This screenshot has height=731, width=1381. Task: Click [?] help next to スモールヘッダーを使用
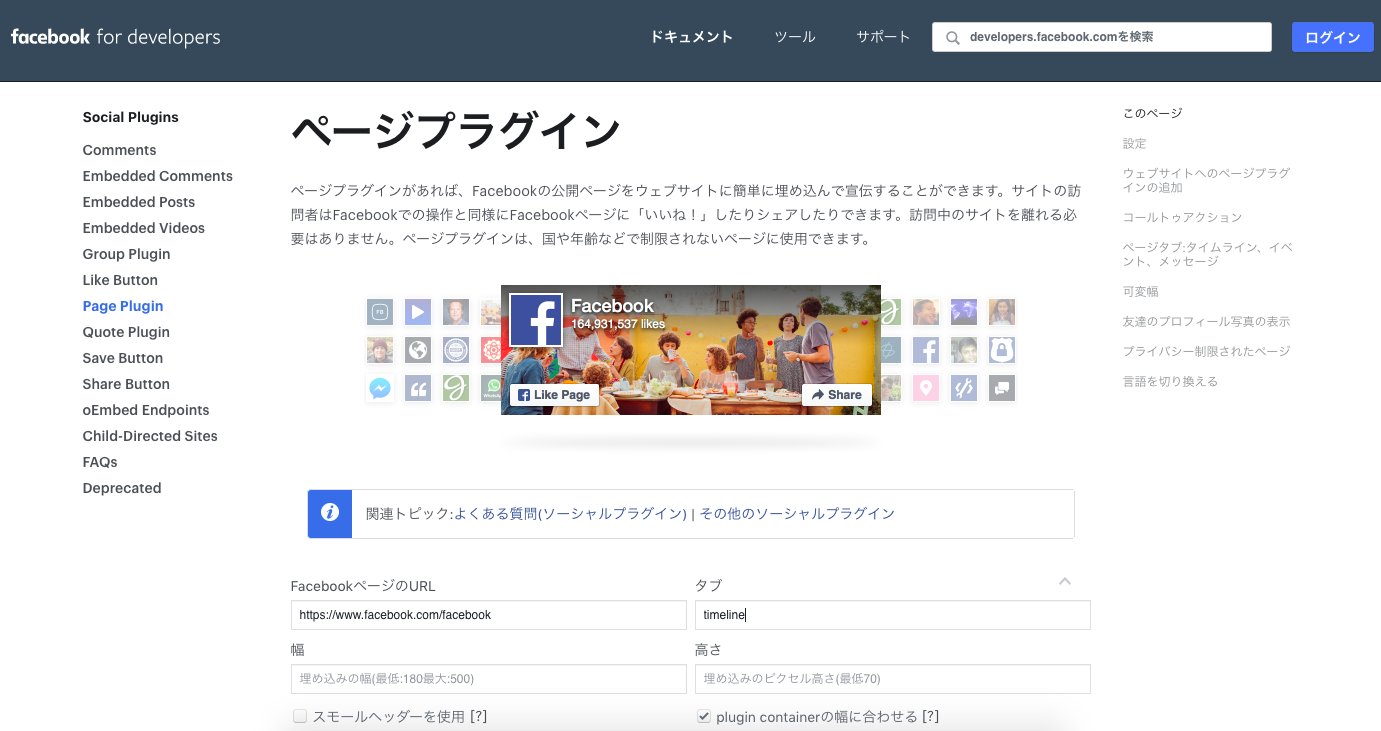click(478, 717)
